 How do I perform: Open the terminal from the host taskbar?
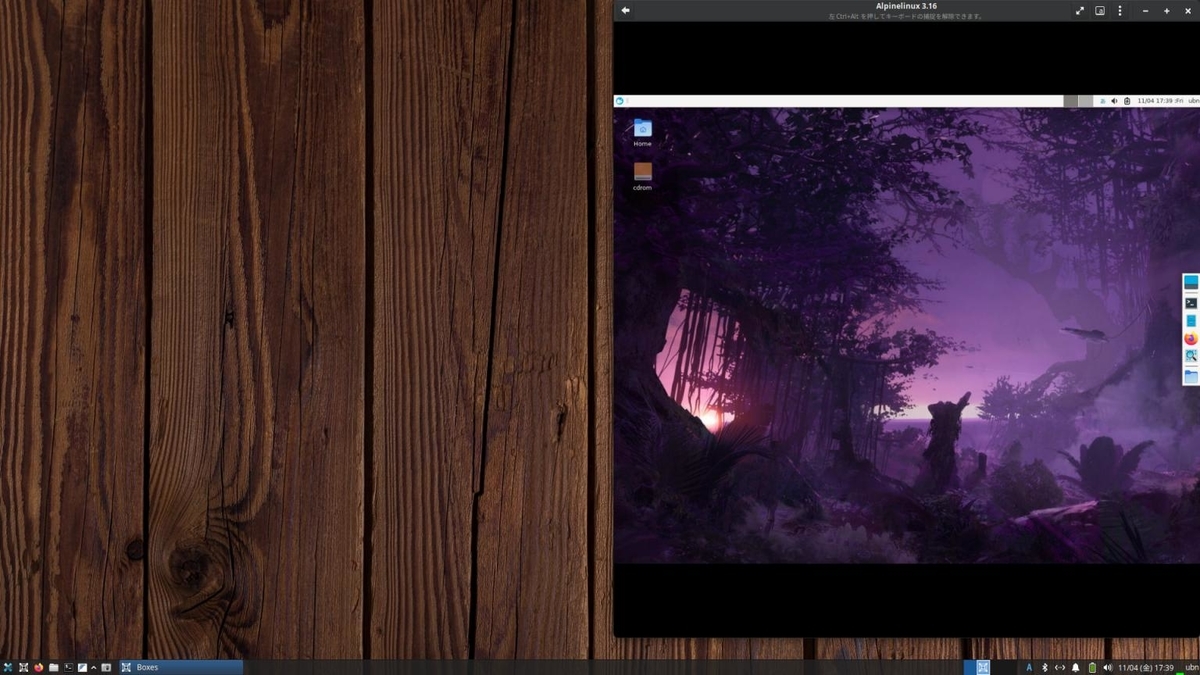[x=69, y=667]
